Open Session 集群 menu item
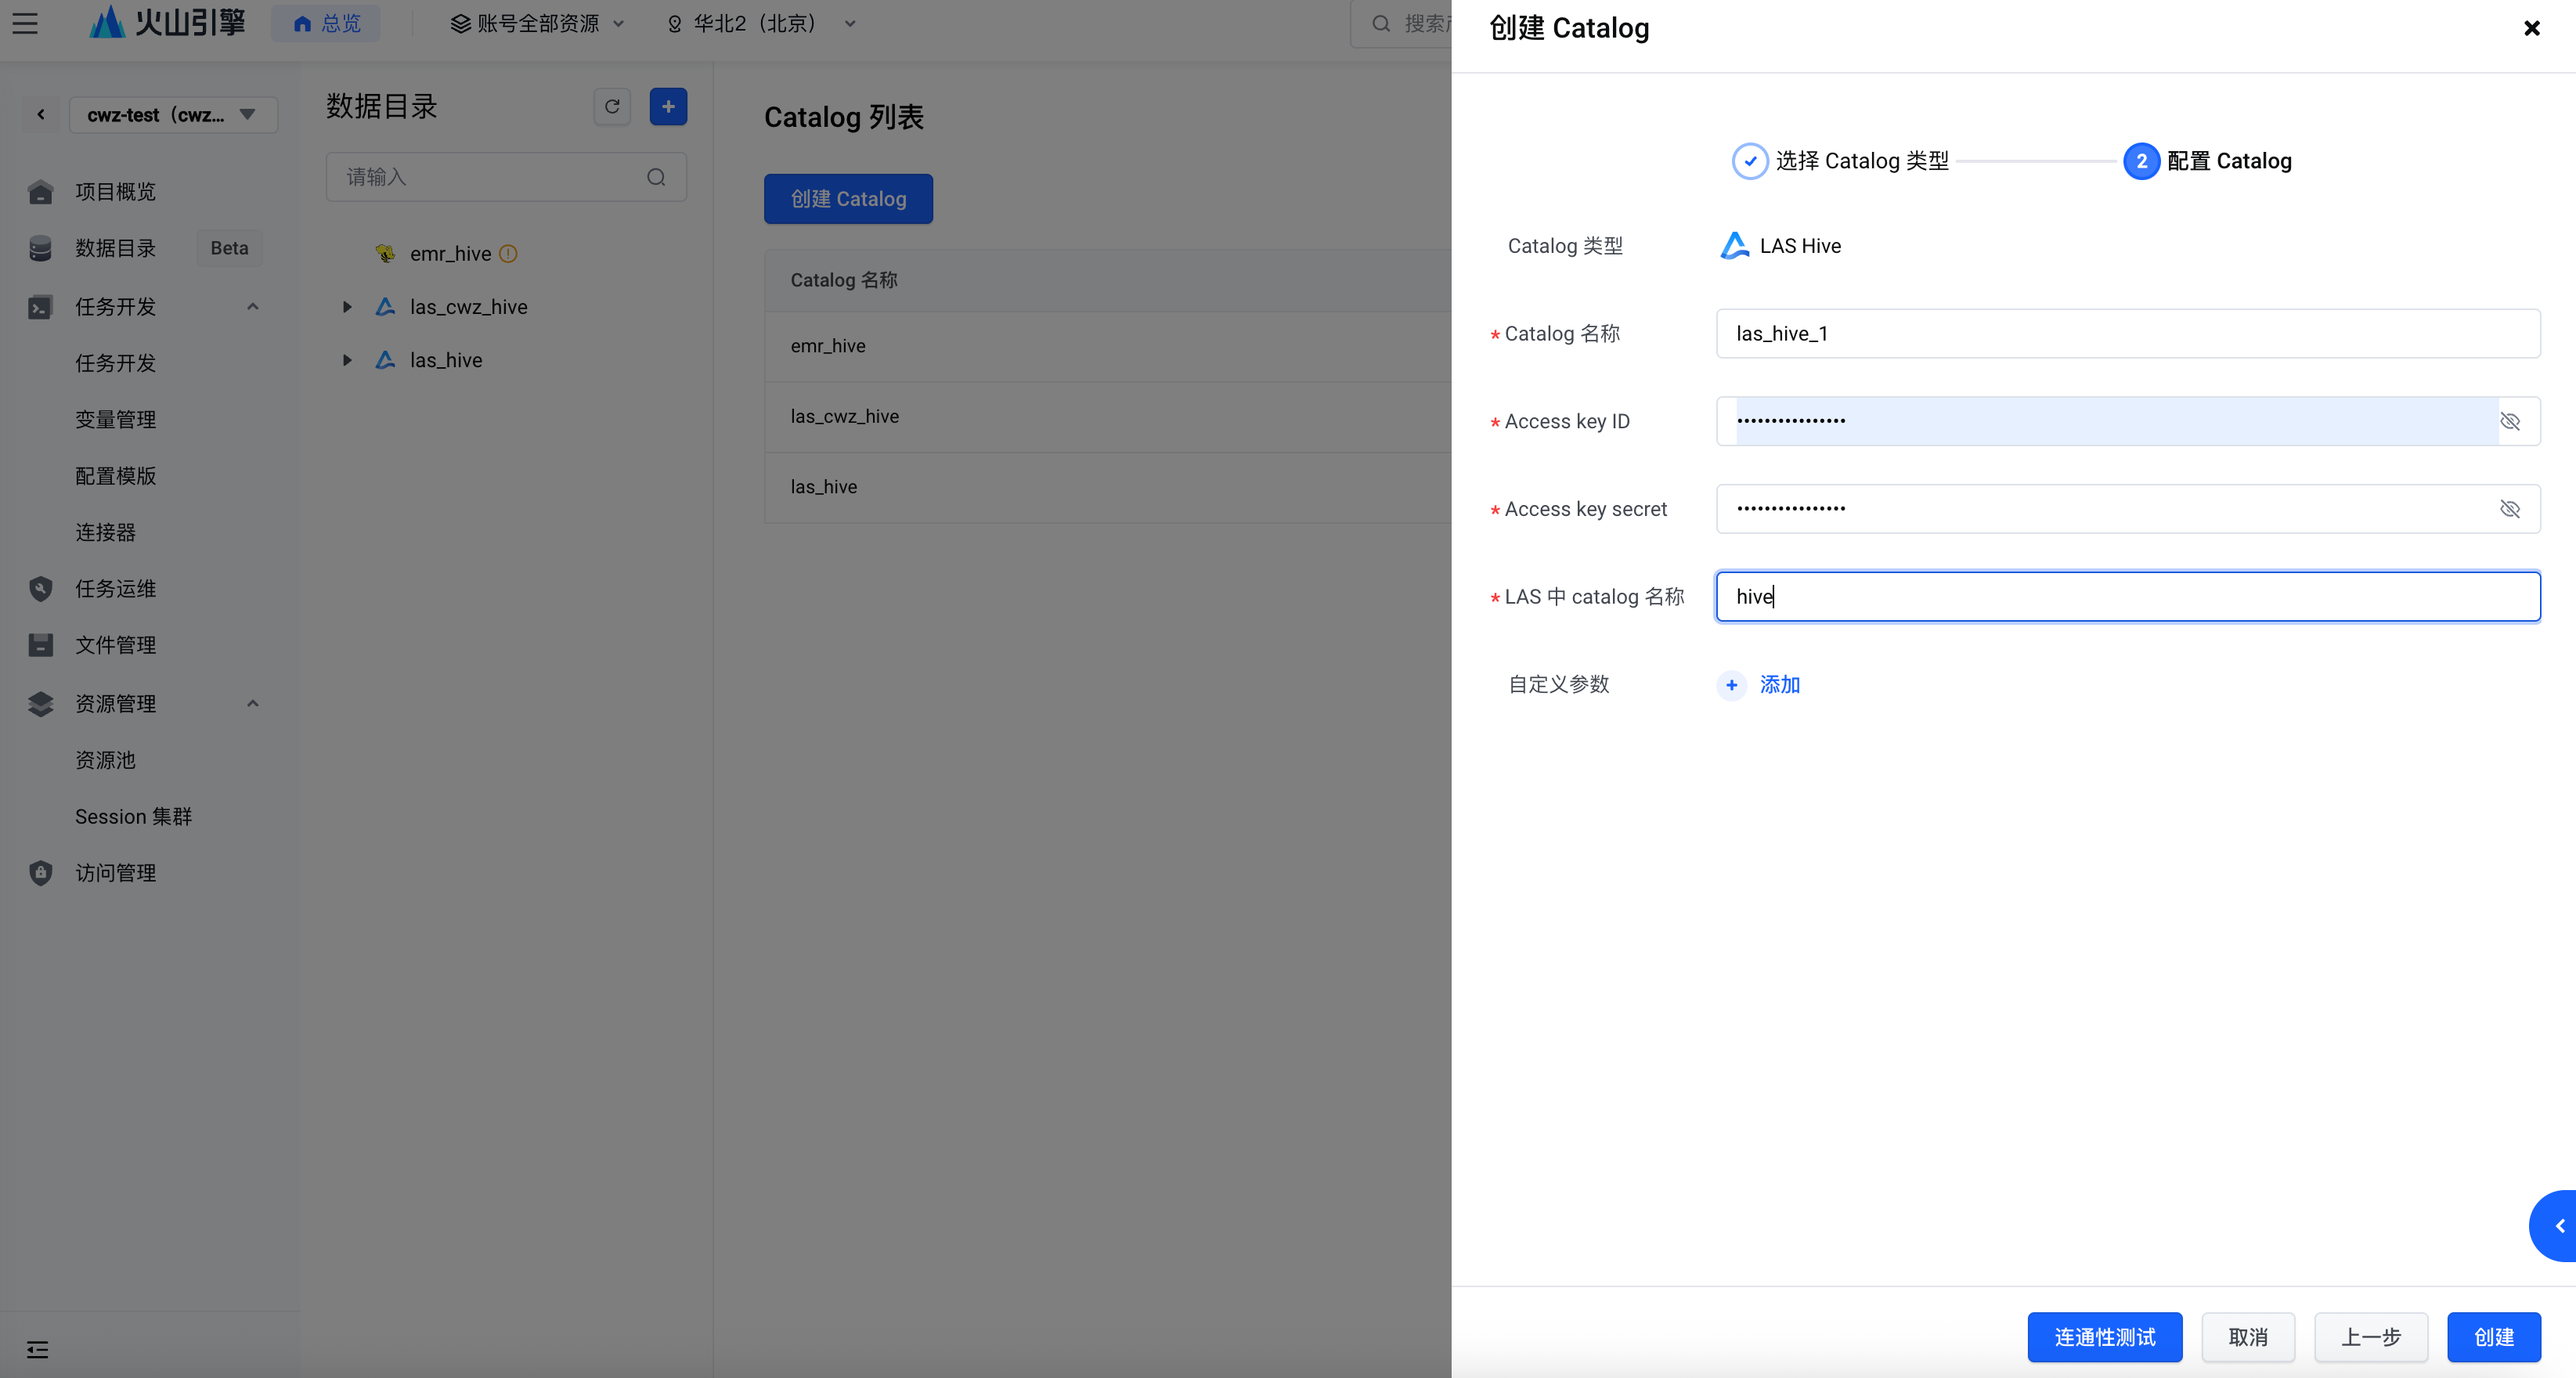Screen dimensions: 2576x1378 point(133,817)
